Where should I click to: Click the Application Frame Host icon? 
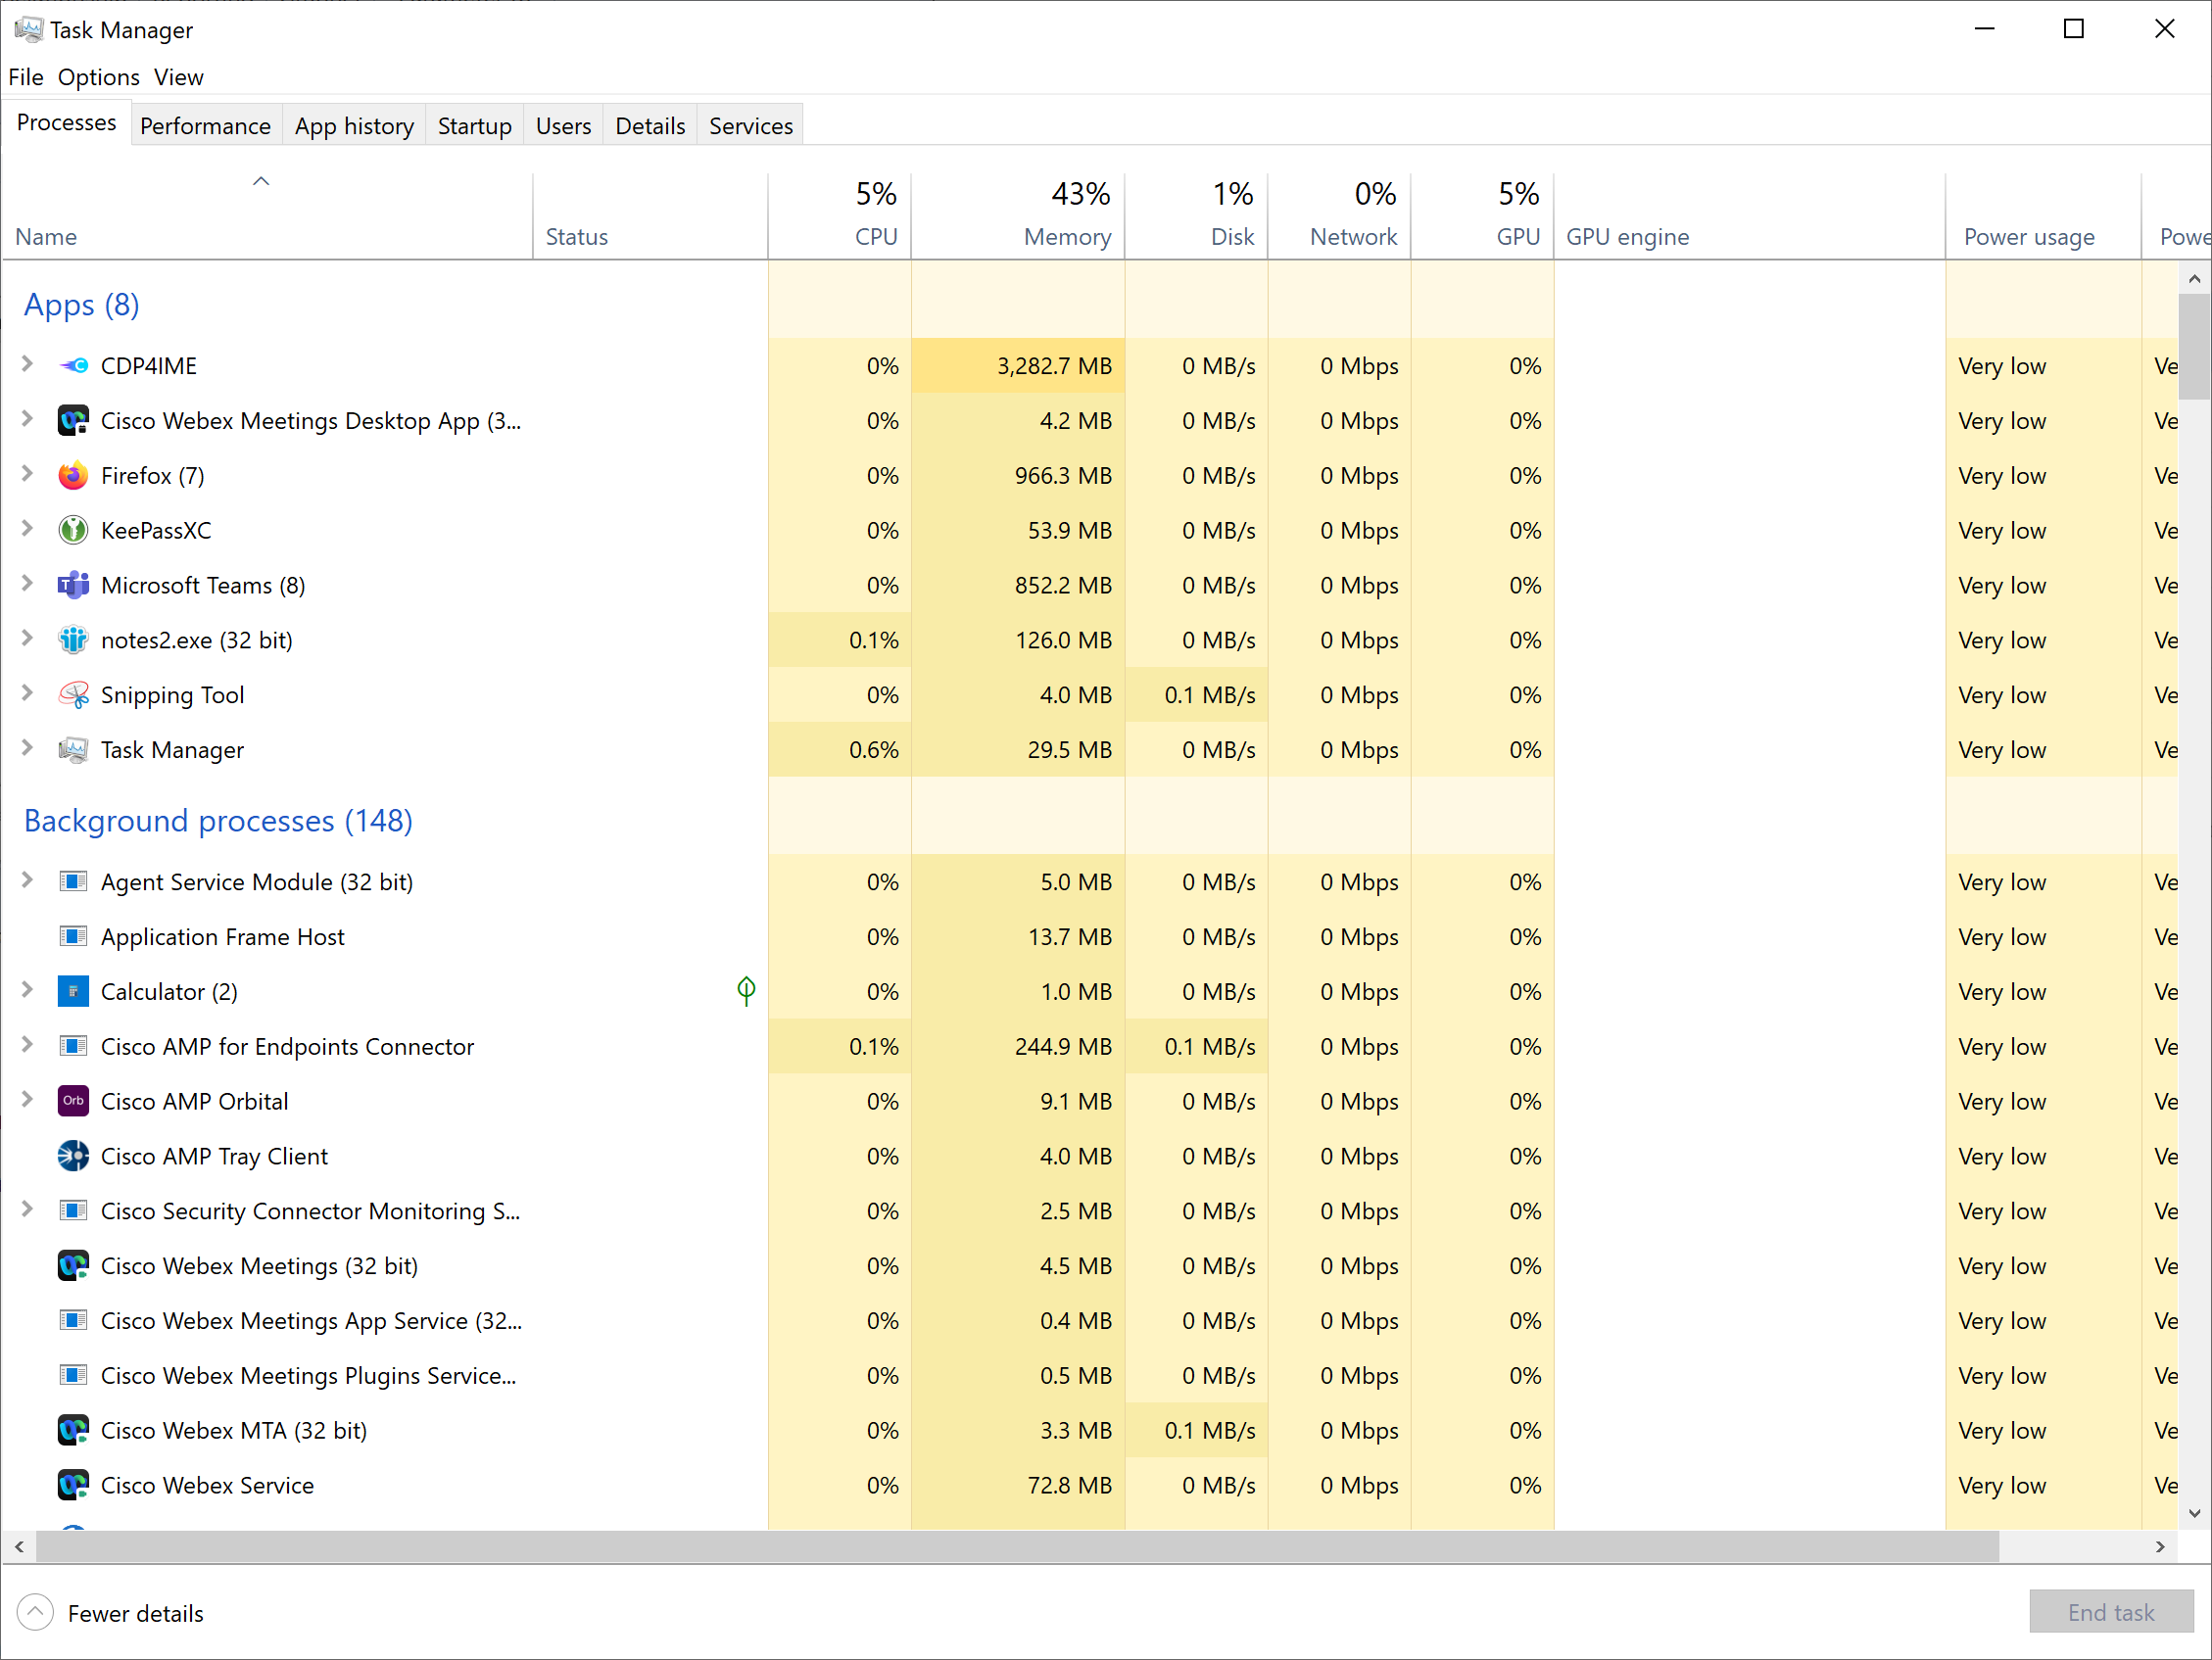pyautogui.click(x=73, y=936)
